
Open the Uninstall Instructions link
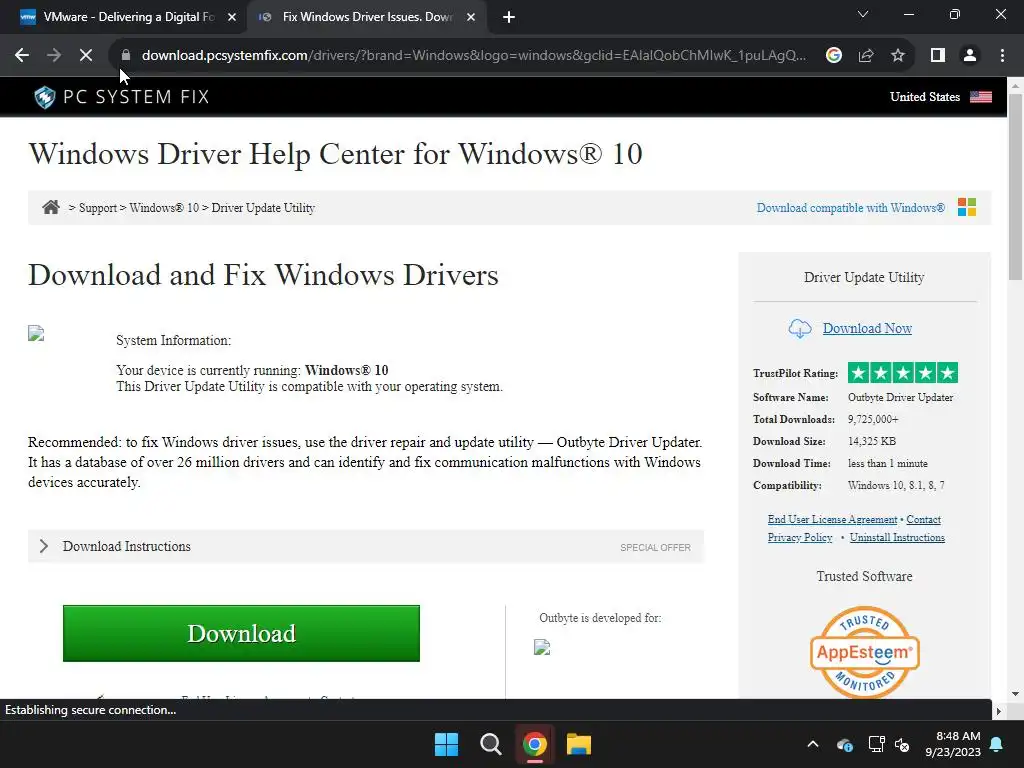(x=897, y=537)
